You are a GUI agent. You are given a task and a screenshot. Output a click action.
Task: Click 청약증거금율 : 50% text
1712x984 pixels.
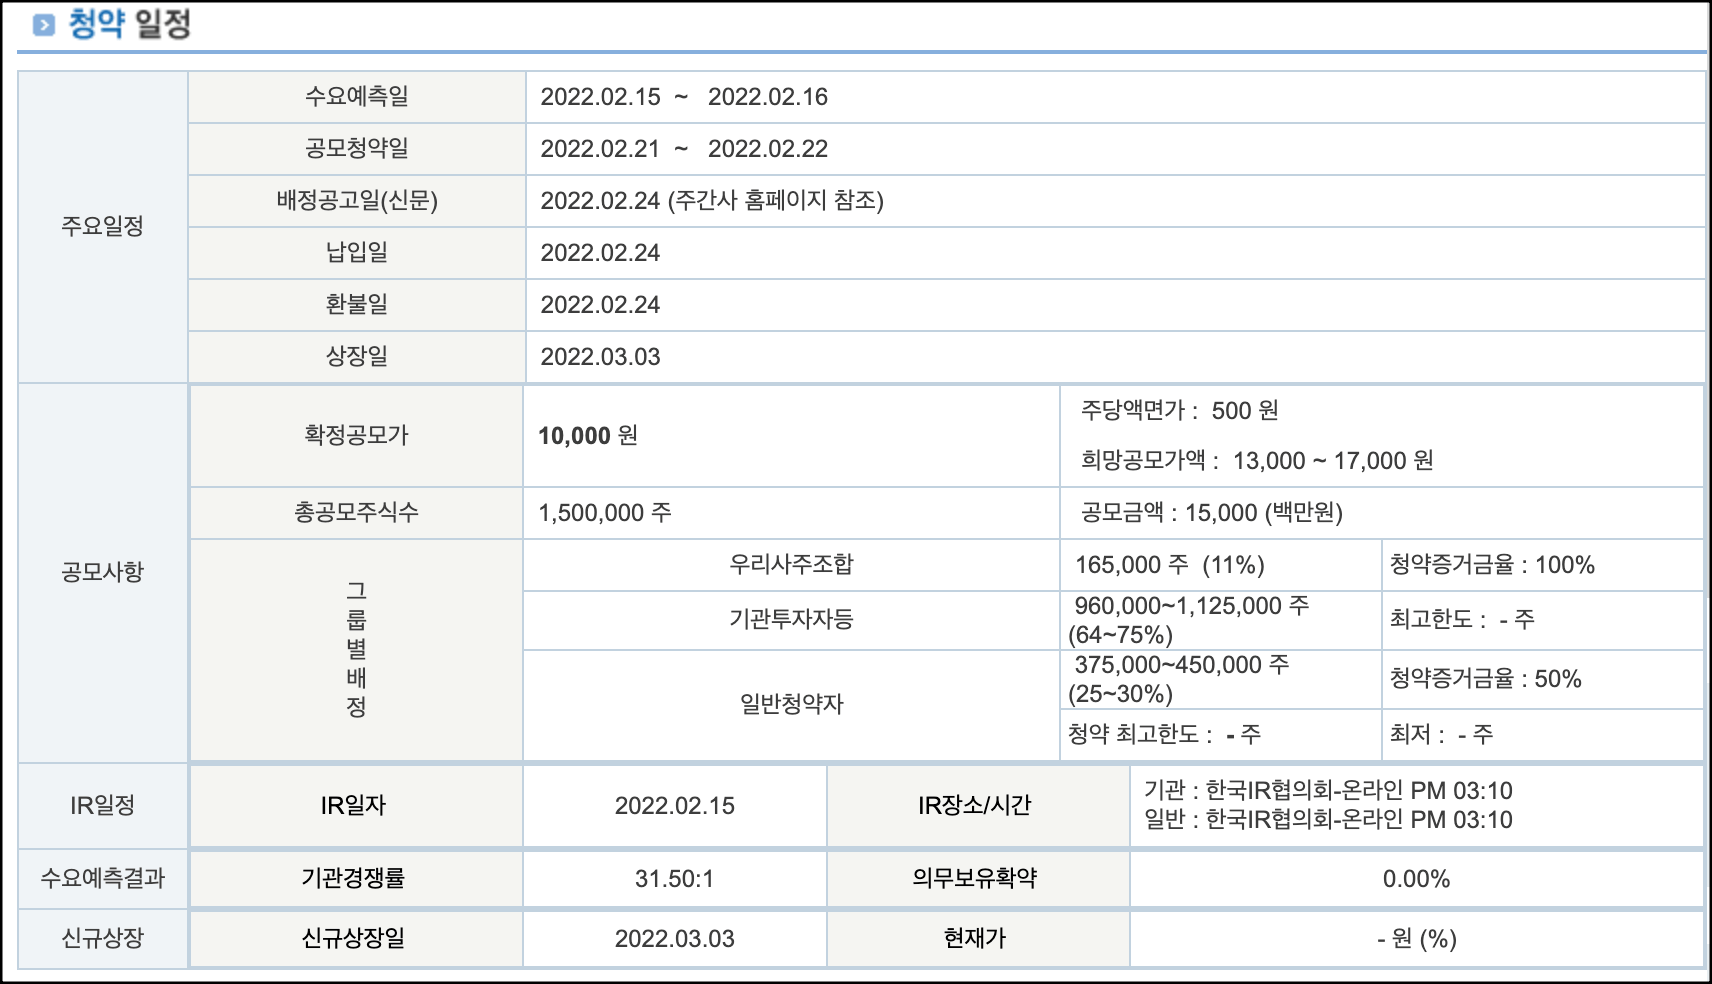coord(1486,679)
